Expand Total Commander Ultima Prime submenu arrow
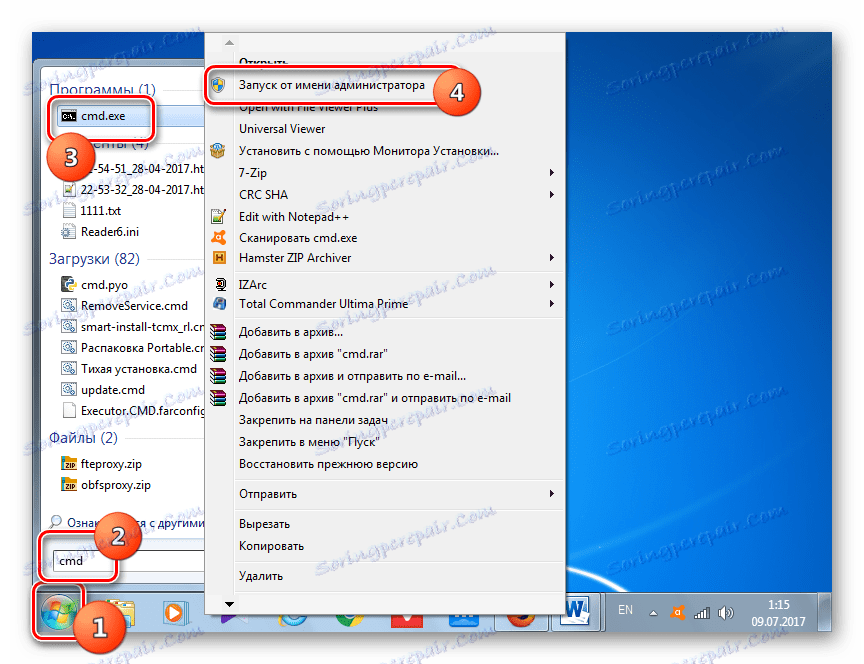This screenshot has width=864, height=664. coord(552,304)
